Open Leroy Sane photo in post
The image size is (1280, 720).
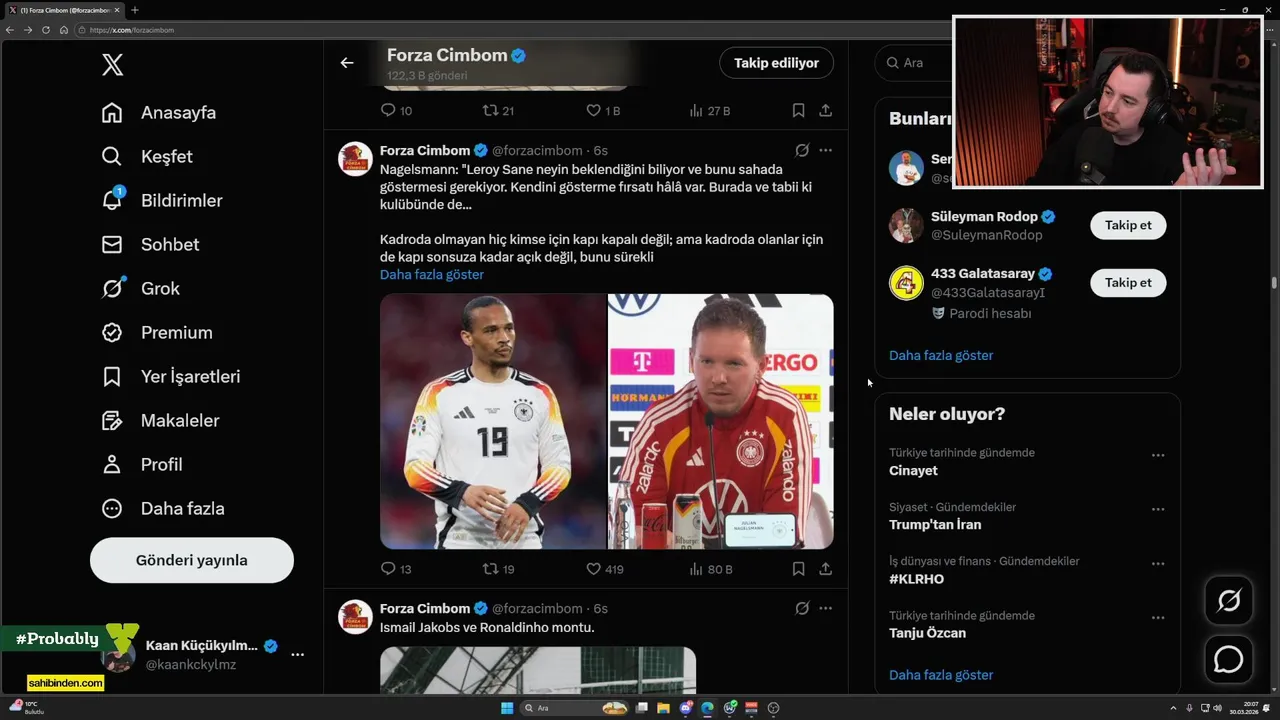coord(493,421)
